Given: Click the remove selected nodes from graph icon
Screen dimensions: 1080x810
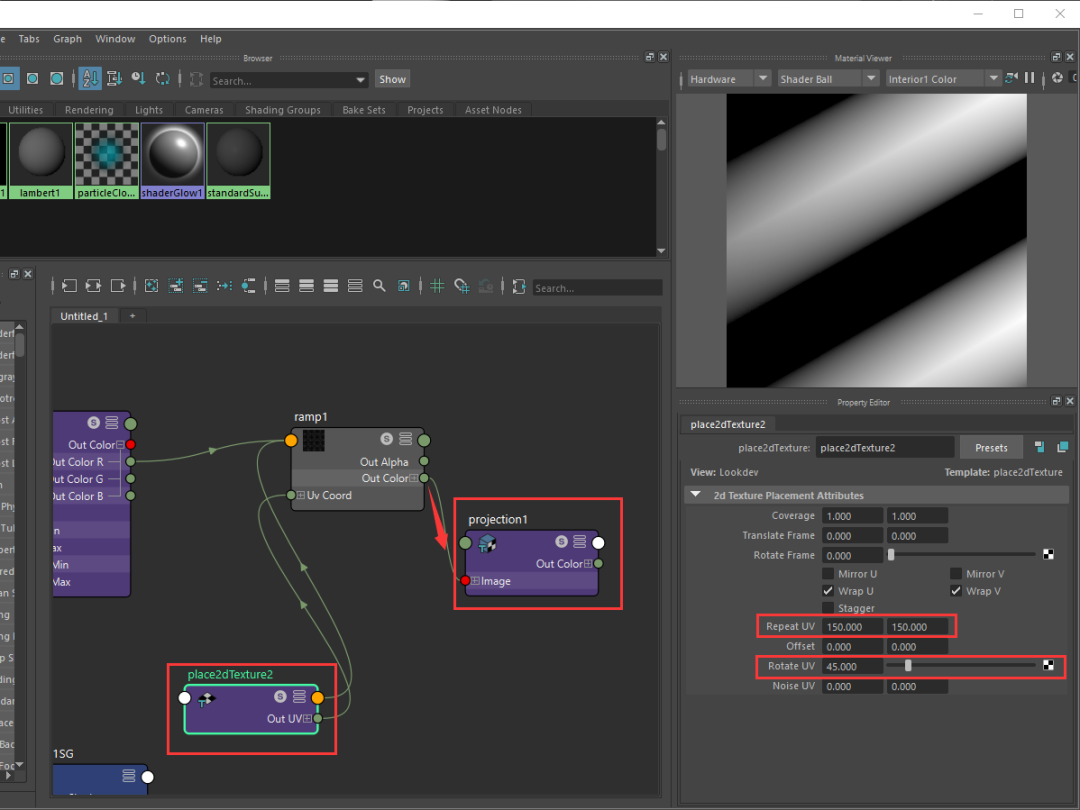Looking at the screenshot, I should click(x=200, y=285).
